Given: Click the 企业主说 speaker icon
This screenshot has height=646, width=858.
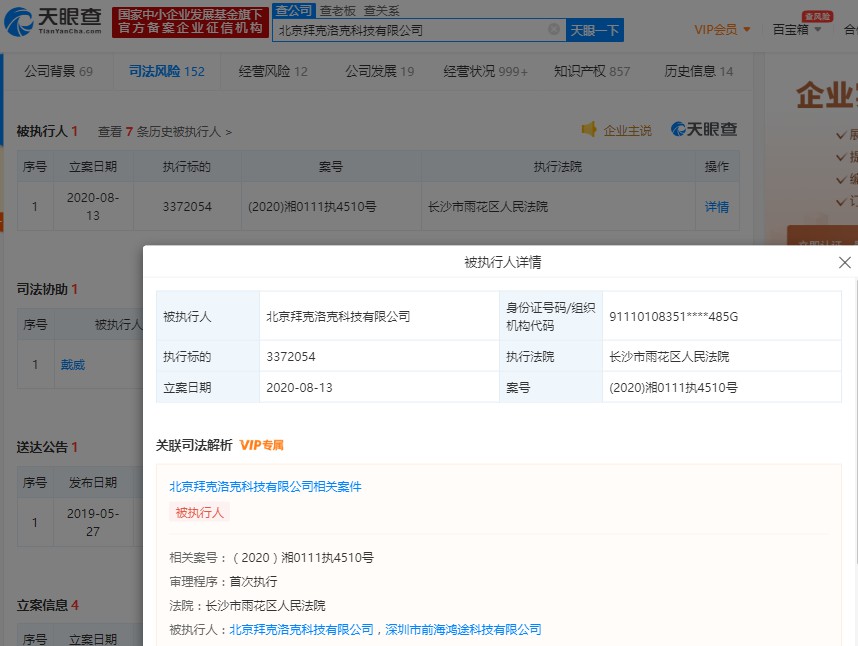Looking at the screenshot, I should pyautogui.click(x=589, y=130).
